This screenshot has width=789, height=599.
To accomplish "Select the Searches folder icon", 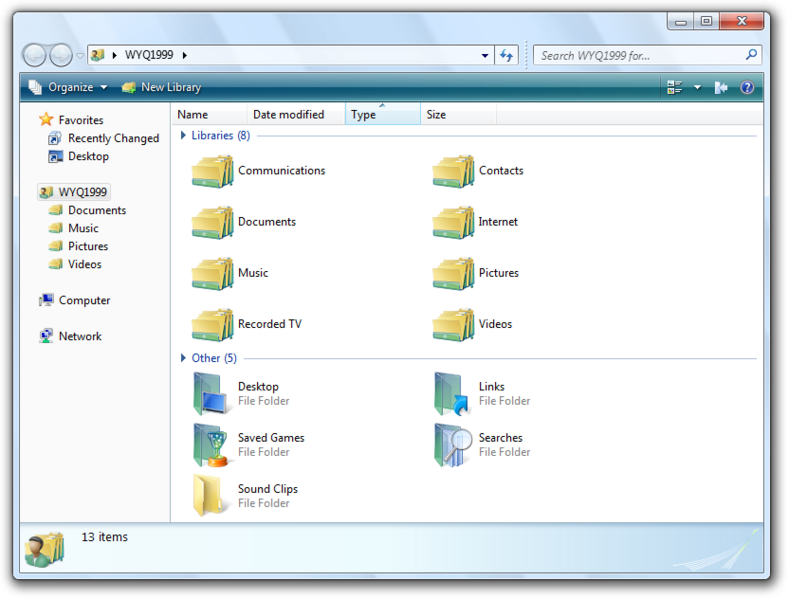I will [452, 445].
